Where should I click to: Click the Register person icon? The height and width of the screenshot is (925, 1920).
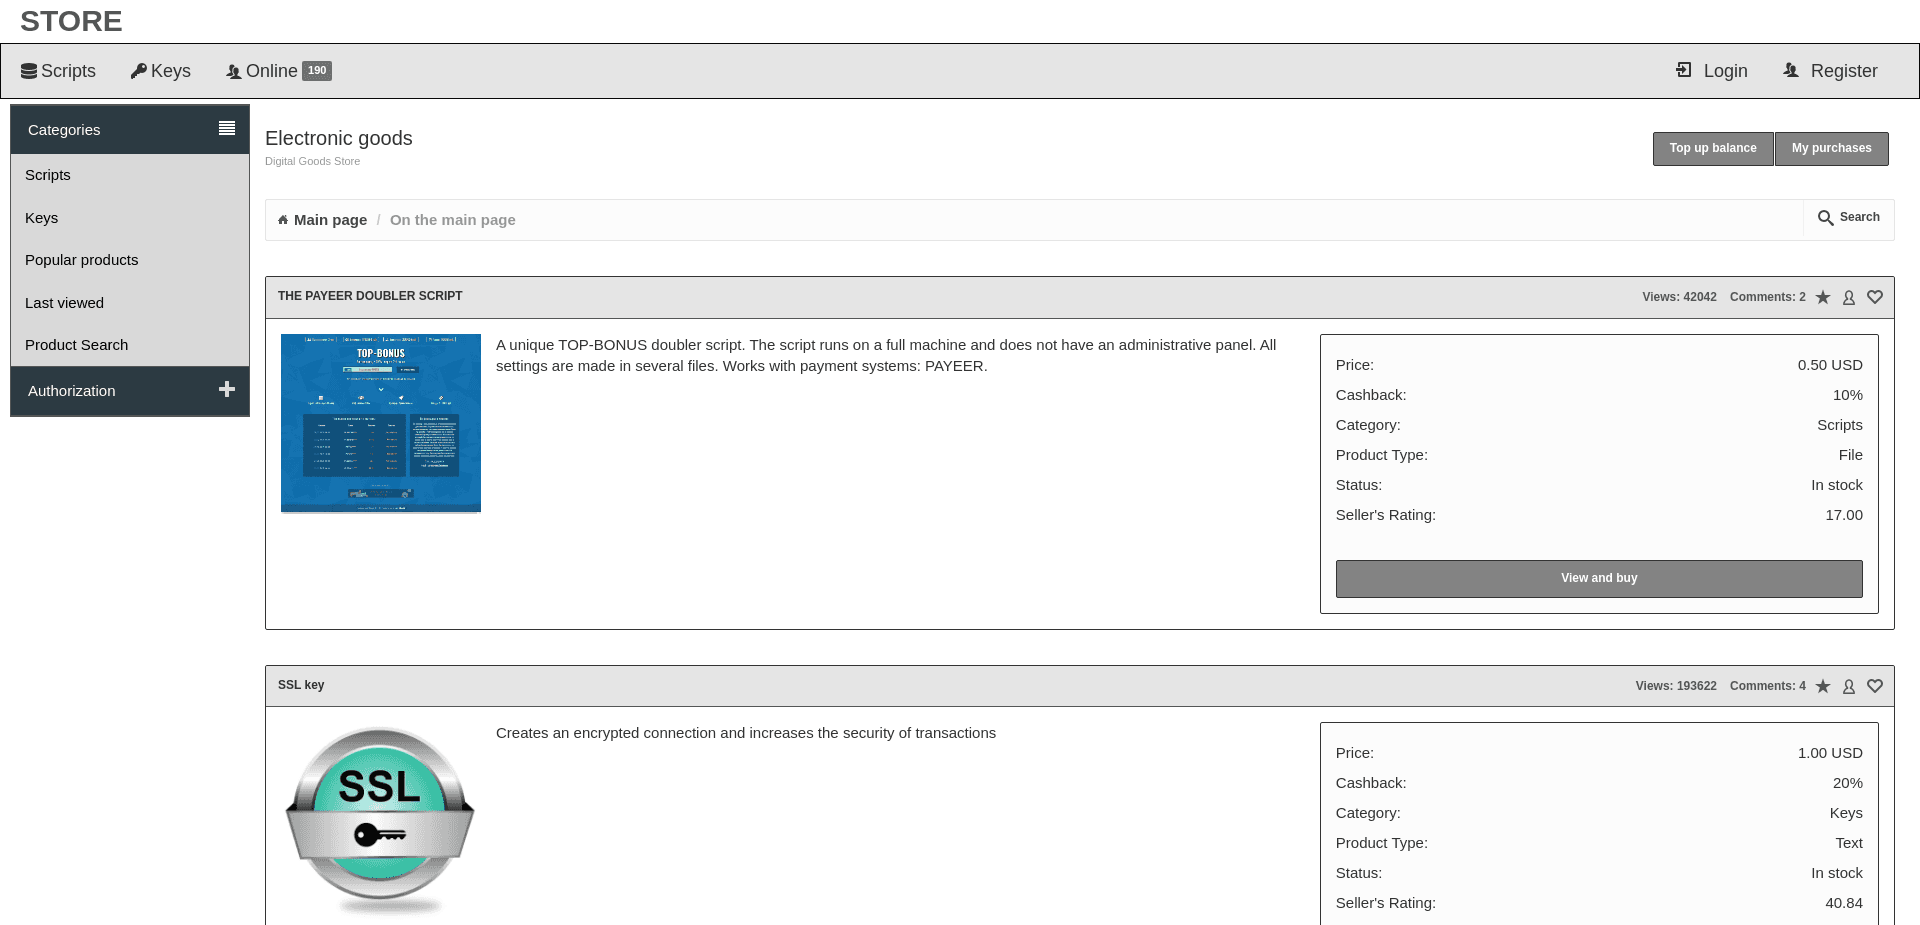pos(1791,70)
